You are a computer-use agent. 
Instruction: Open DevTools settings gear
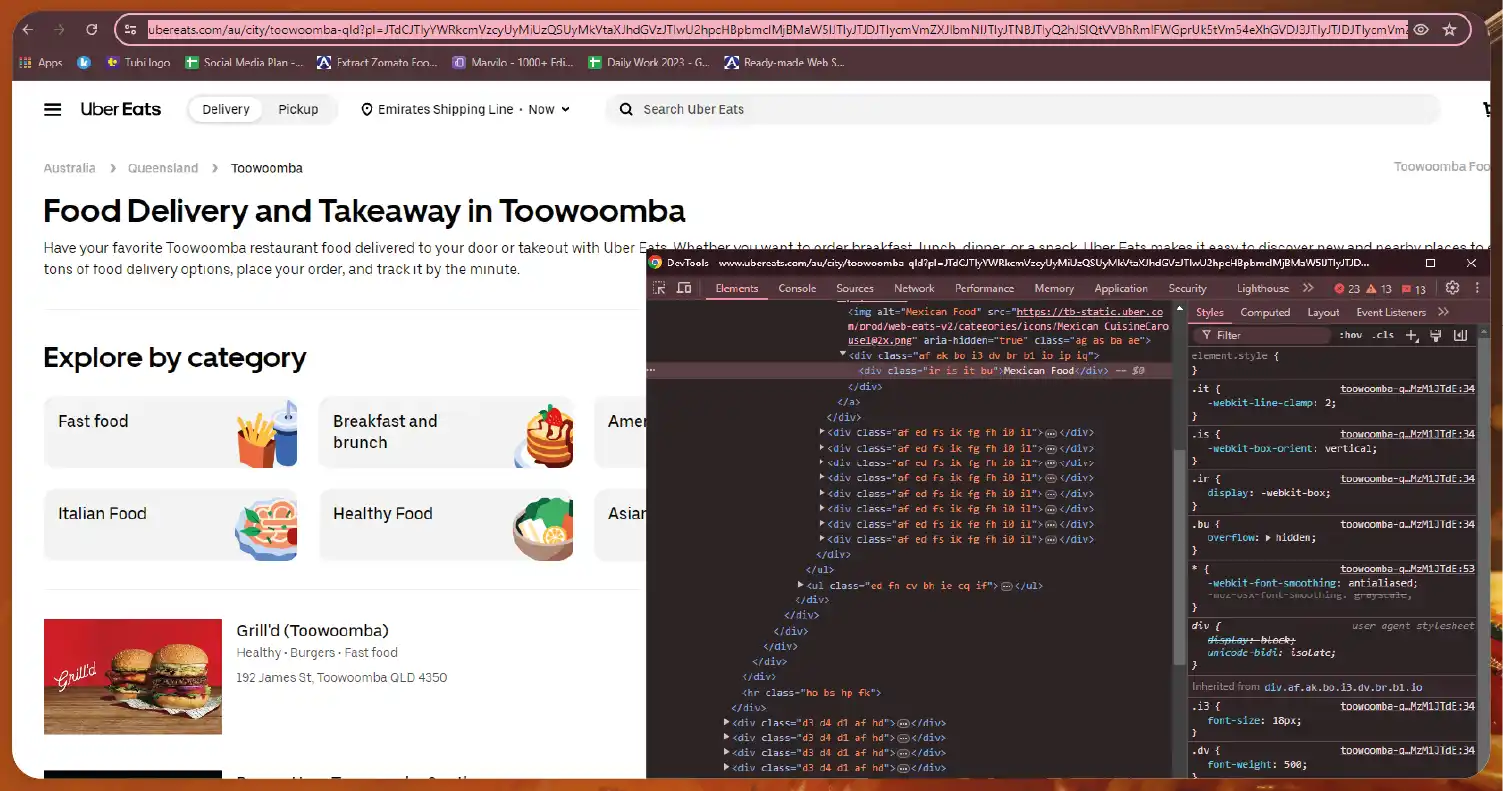point(1452,288)
